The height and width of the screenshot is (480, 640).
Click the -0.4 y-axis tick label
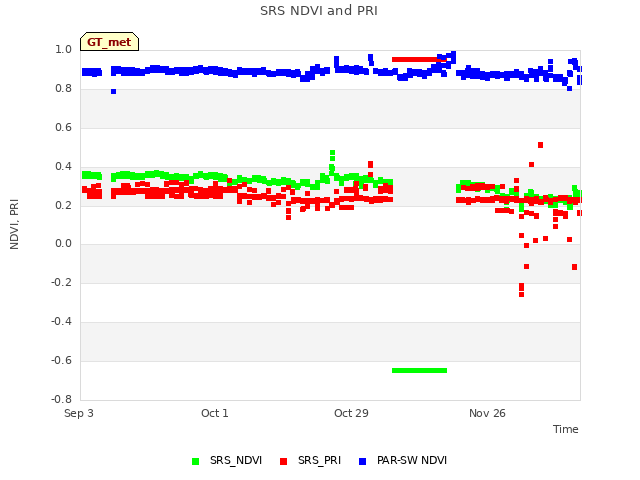(61, 322)
